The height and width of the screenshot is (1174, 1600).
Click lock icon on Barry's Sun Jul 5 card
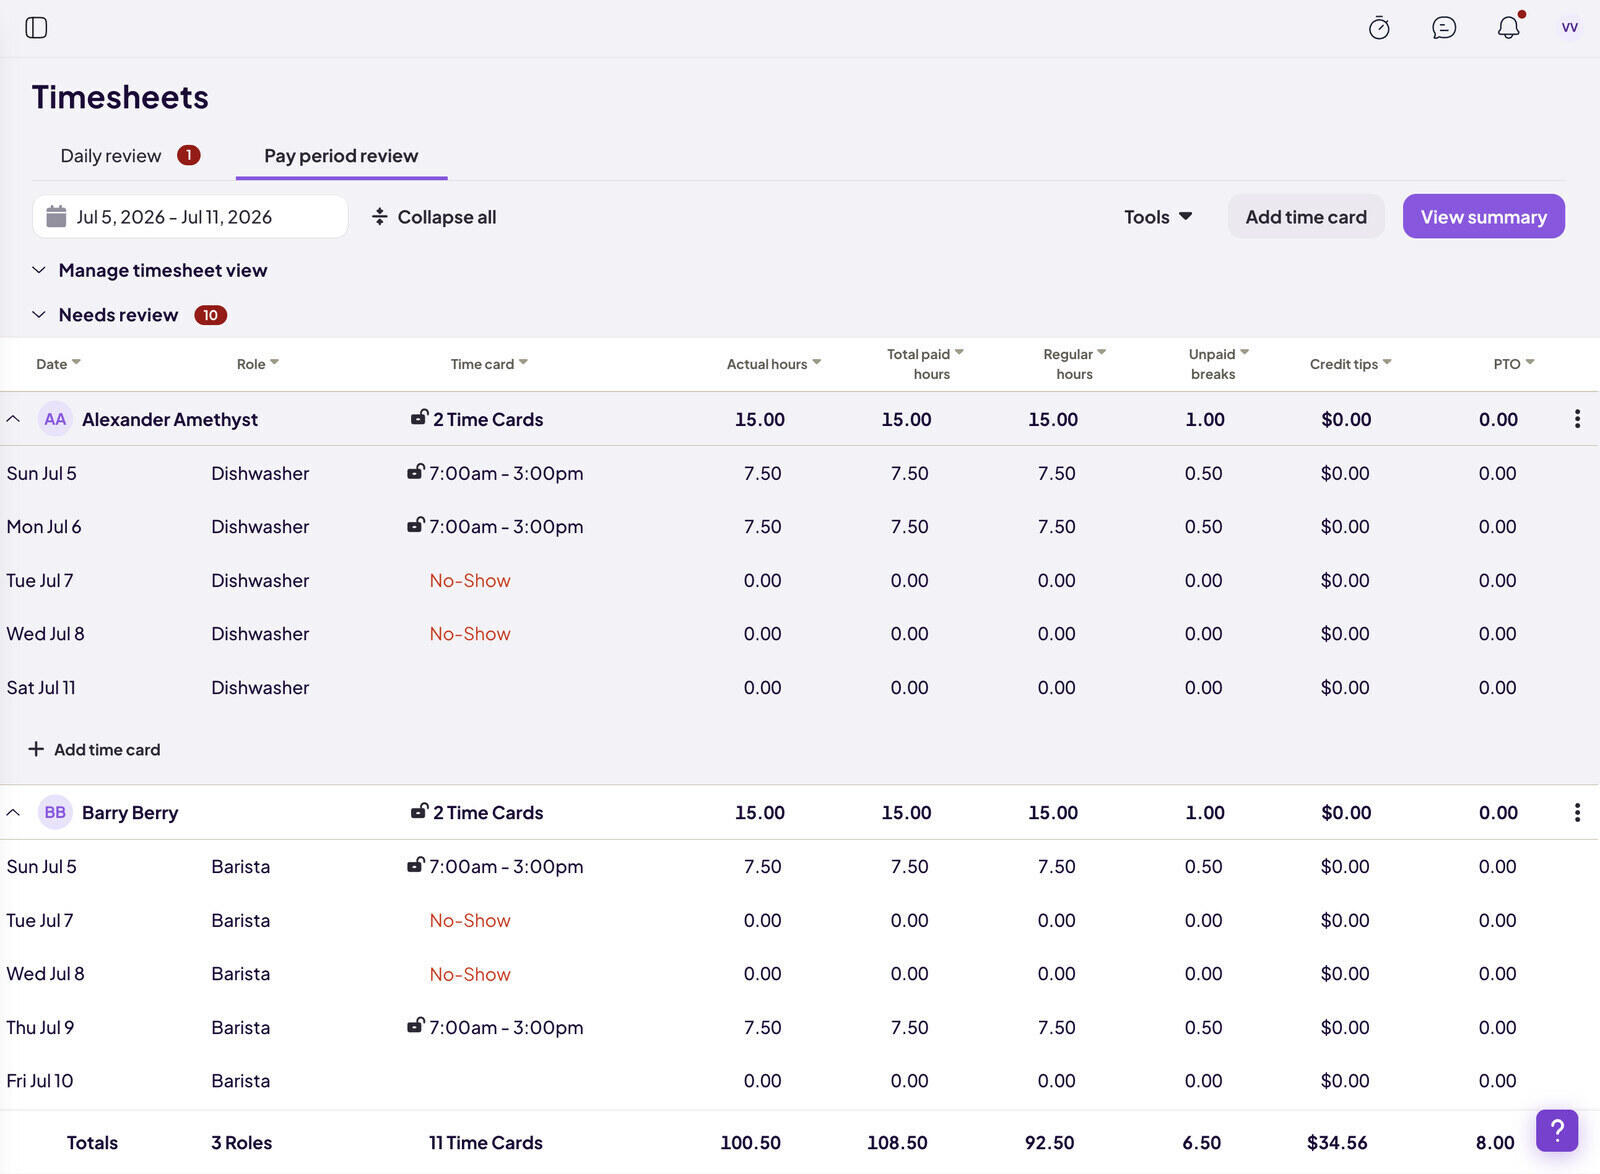pyautogui.click(x=415, y=865)
